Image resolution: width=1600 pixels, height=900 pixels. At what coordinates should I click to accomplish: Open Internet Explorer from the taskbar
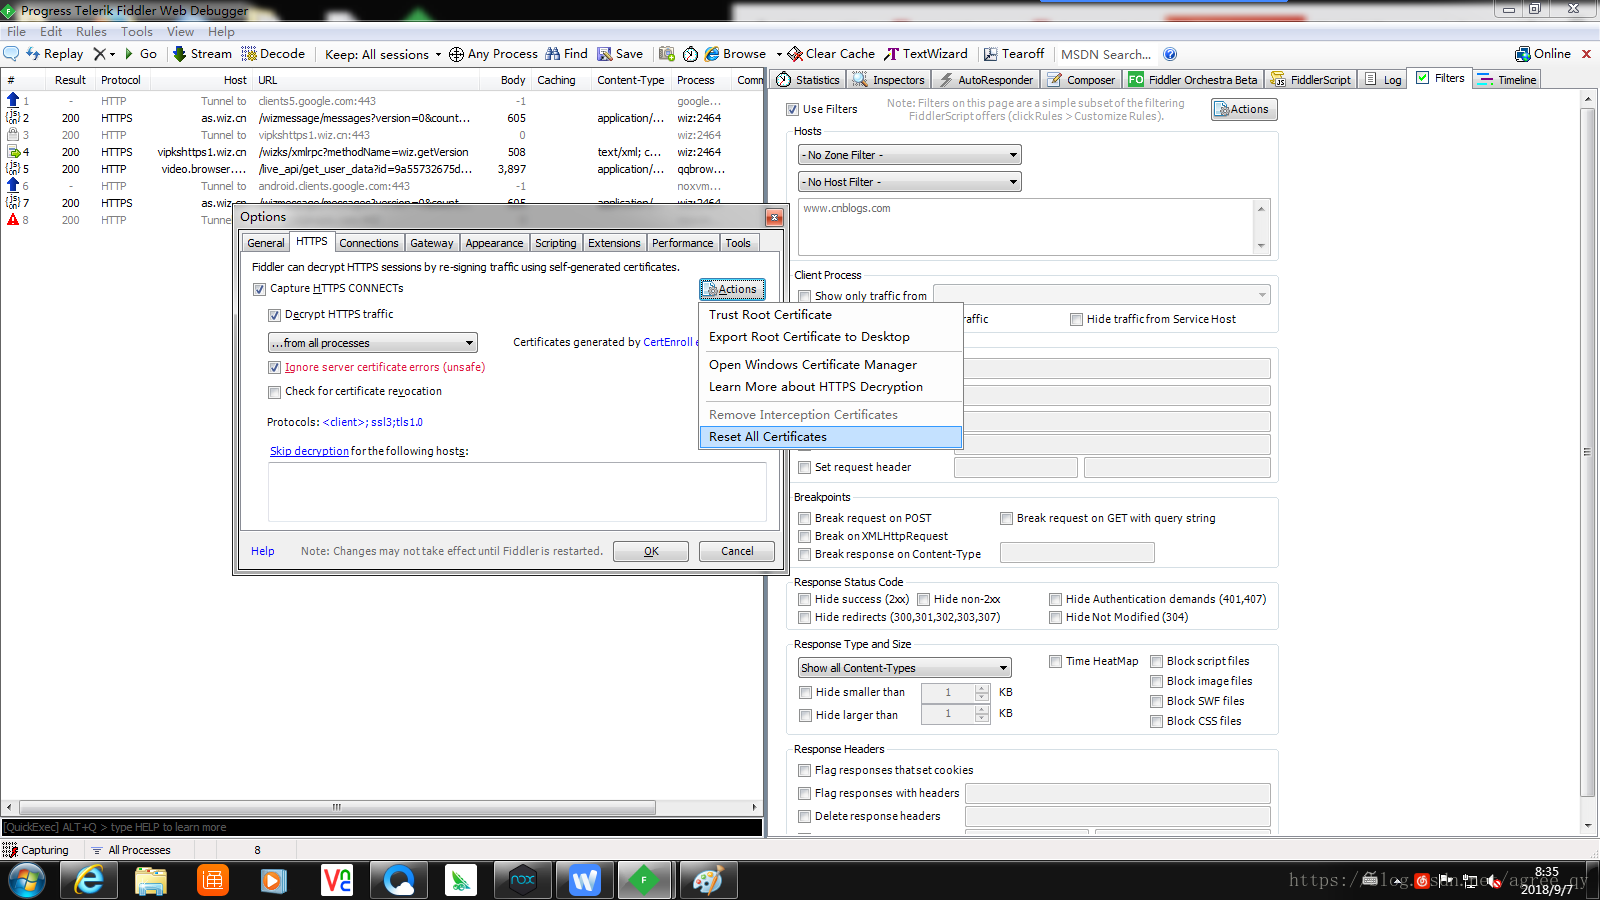pos(89,880)
